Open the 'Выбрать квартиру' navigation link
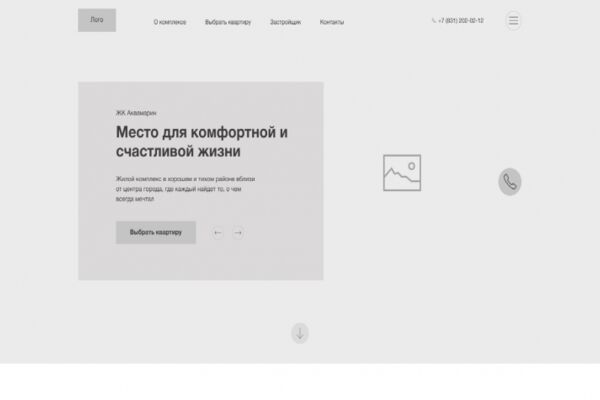The width and height of the screenshot is (600, 400). click(228, 22)
